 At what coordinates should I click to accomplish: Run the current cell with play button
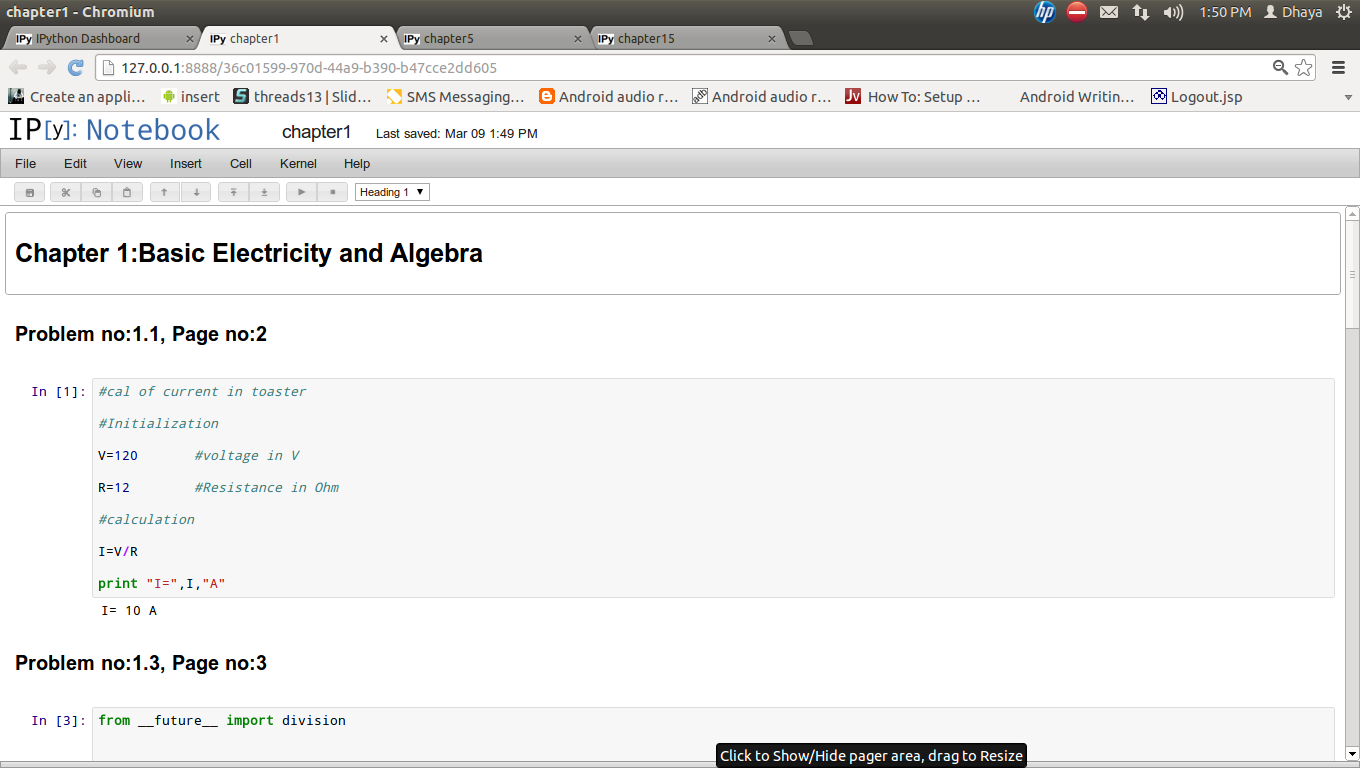(302, 192)
